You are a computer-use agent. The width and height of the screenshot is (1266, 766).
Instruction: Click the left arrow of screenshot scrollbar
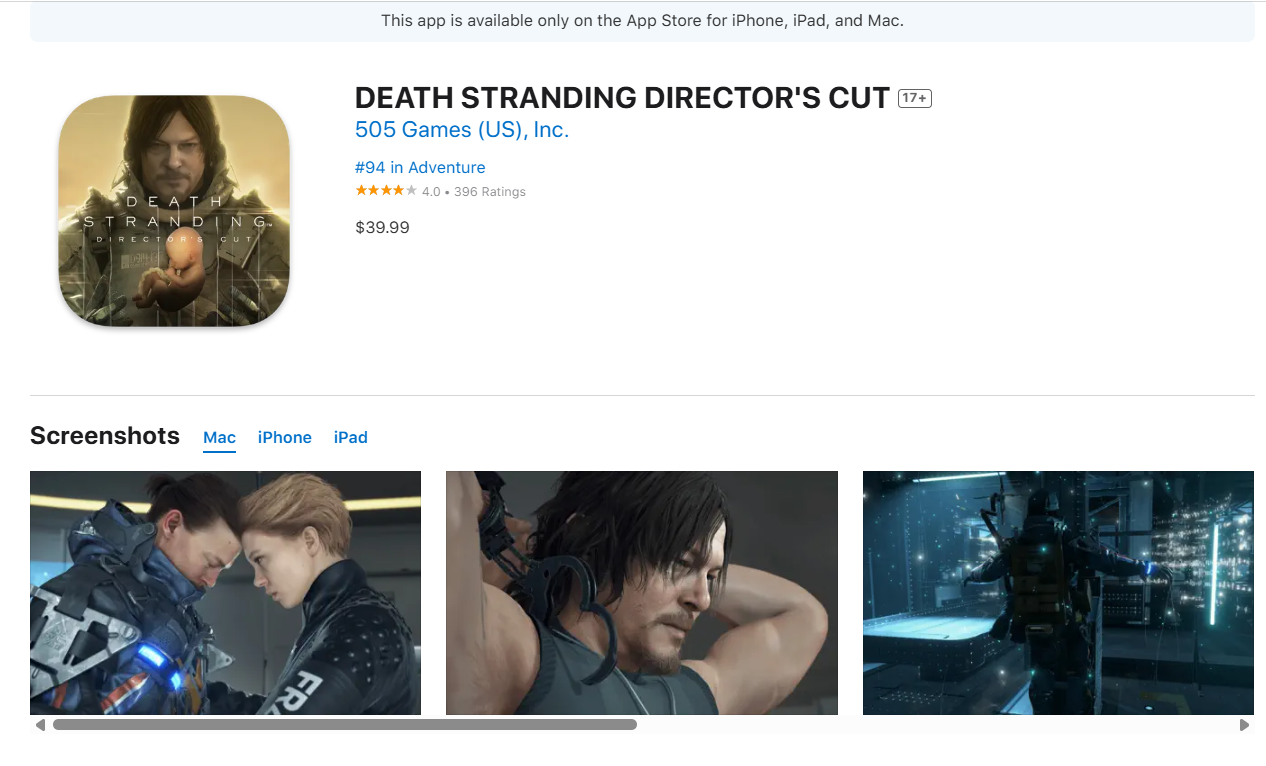click(40, 725)
